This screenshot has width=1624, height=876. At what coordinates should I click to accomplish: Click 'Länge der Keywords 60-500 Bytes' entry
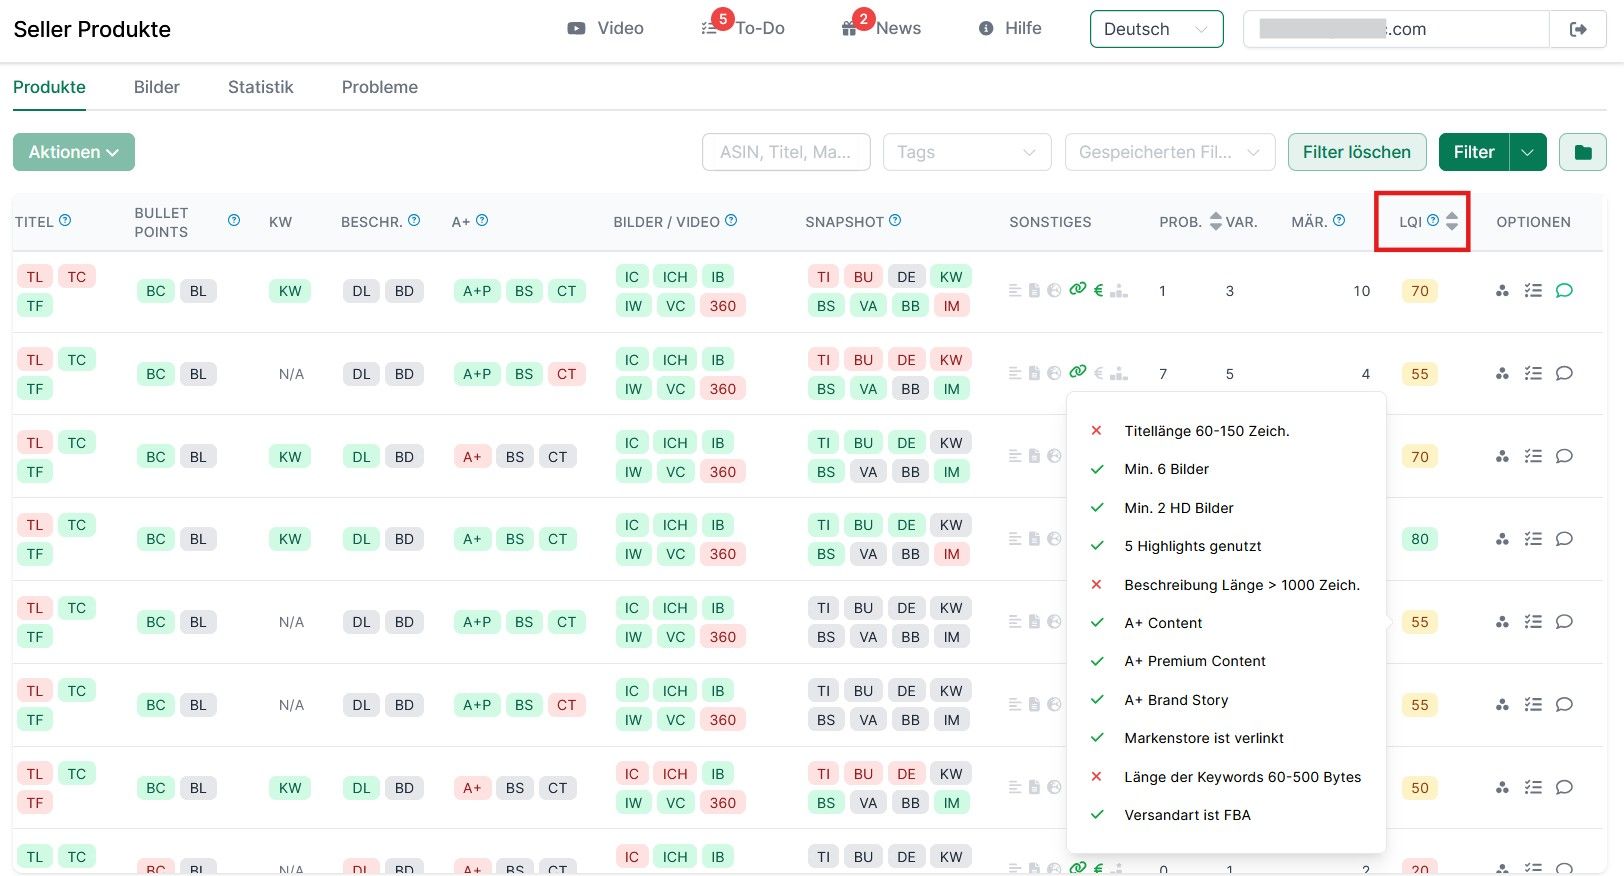[1243, 777]
